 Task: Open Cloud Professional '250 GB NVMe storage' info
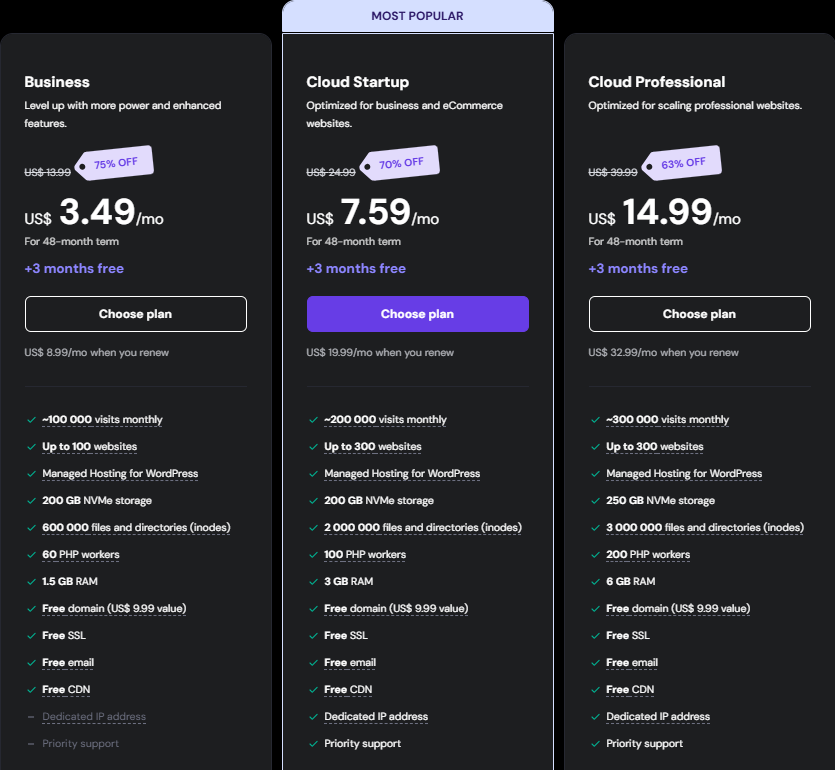point(660,501)
